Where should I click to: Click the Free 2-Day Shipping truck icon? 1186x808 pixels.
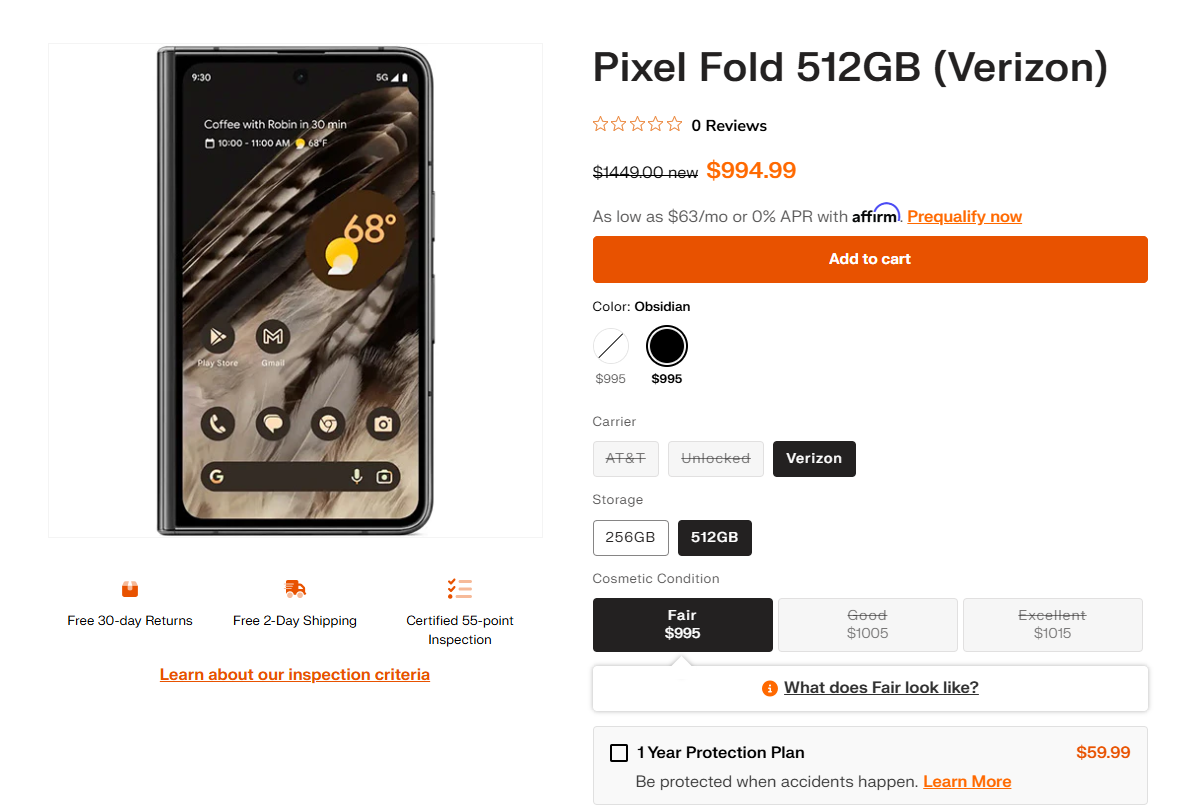pos(295,588)
